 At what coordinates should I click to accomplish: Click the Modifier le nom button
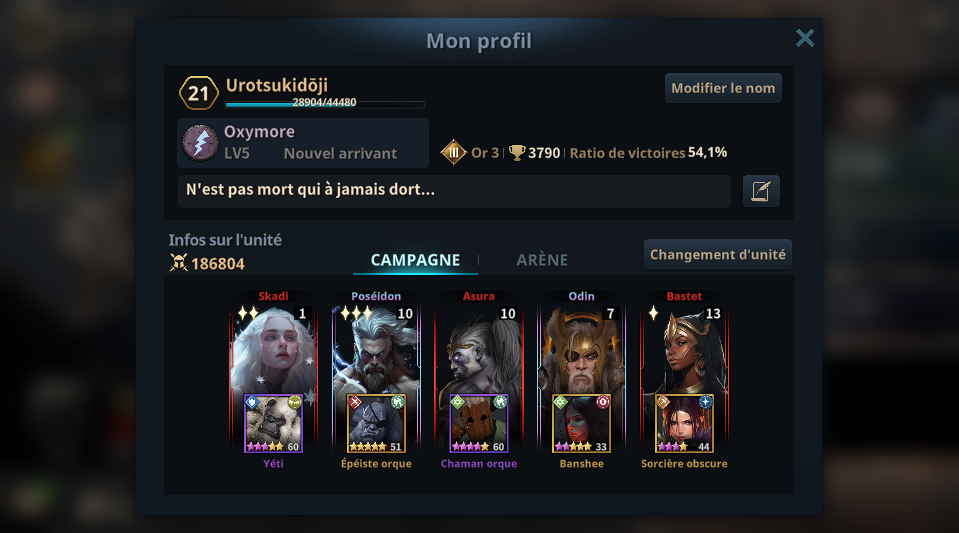pyautogui.click(x=723, y=88)
